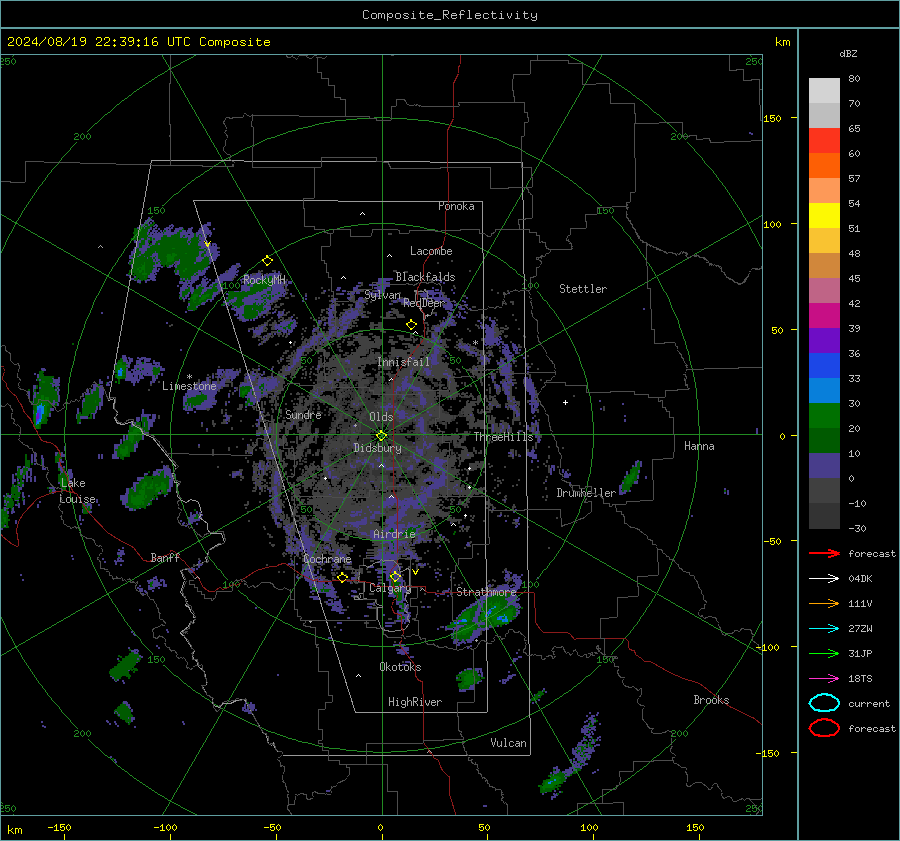
Task: Click the cyan 27ZW arrow legend icon
Action: click(x=824, y=629)
